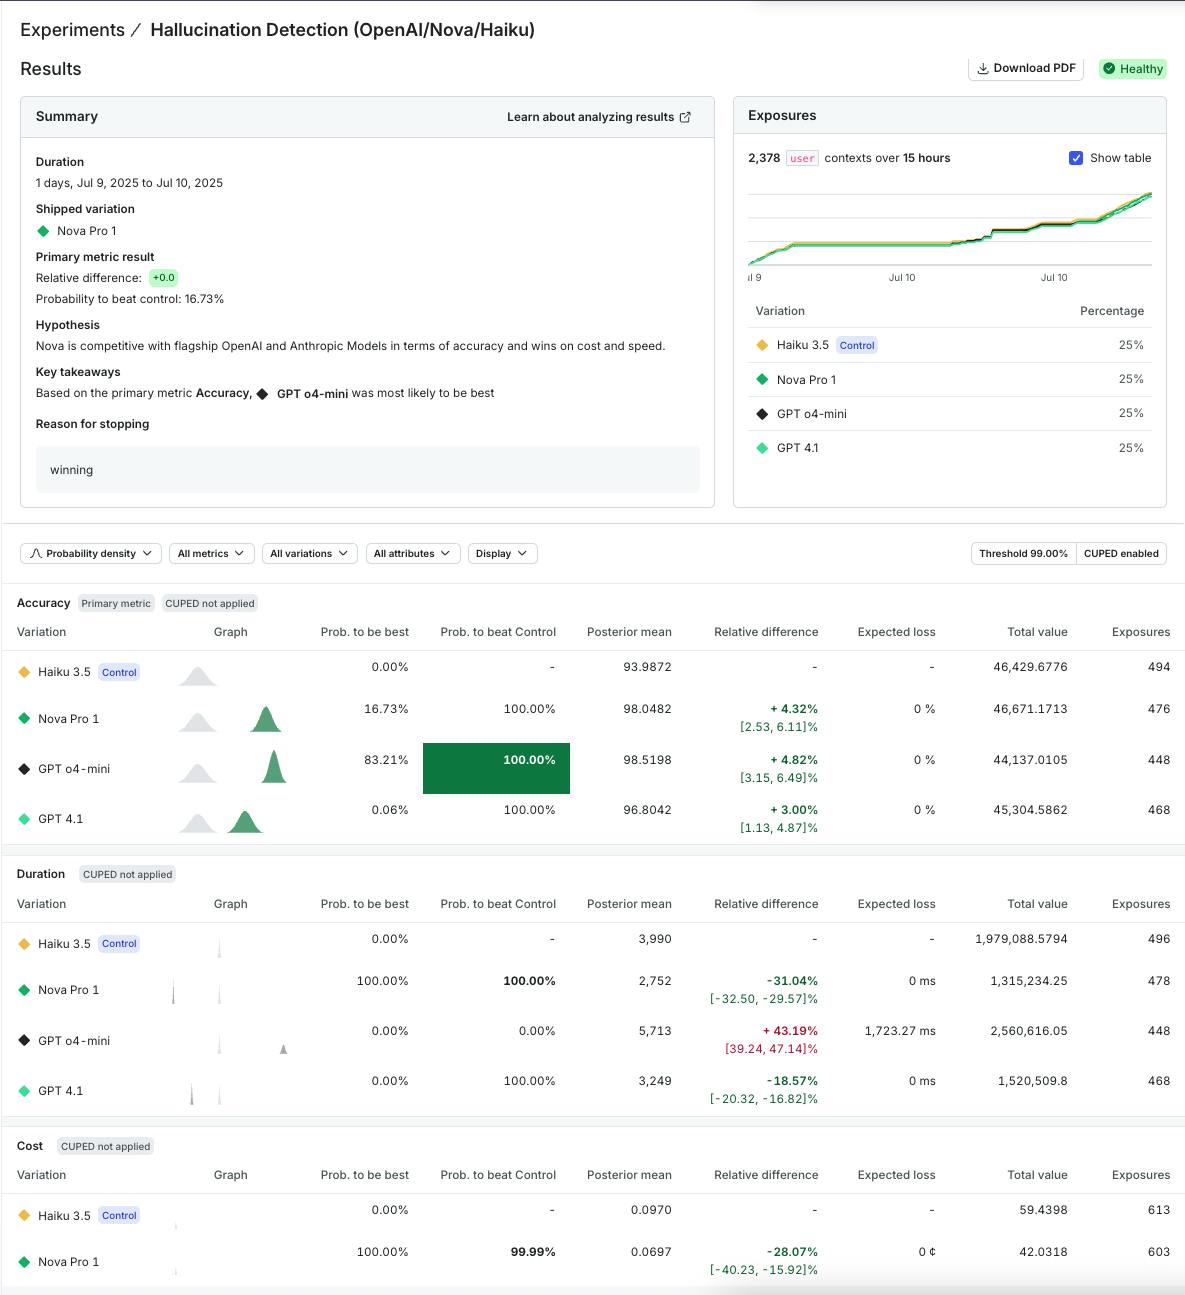
Task: Click the Nova Pro 1 green diamond in Summary
Action: coord(43,231)
